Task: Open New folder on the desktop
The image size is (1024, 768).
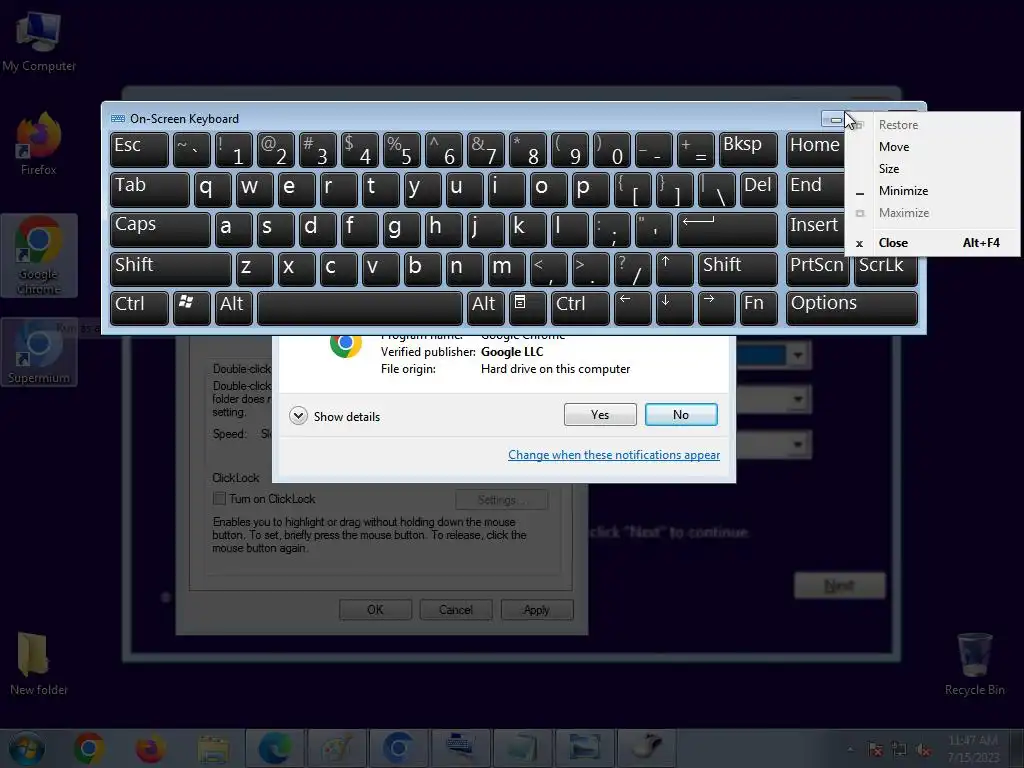Action: [39, 664]
